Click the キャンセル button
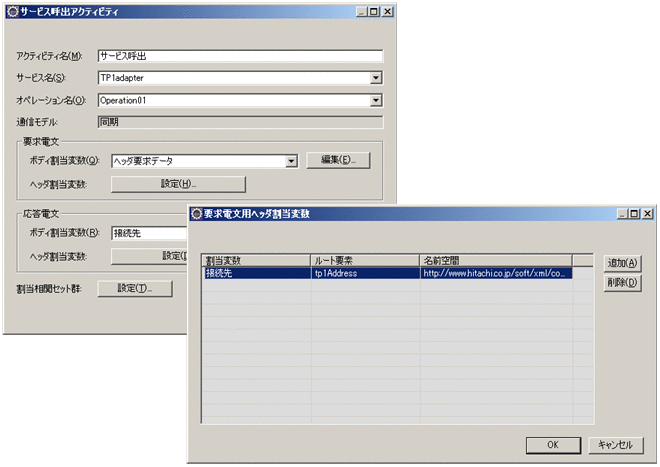The width and height of the screenshot is (660, 467). 615,445
